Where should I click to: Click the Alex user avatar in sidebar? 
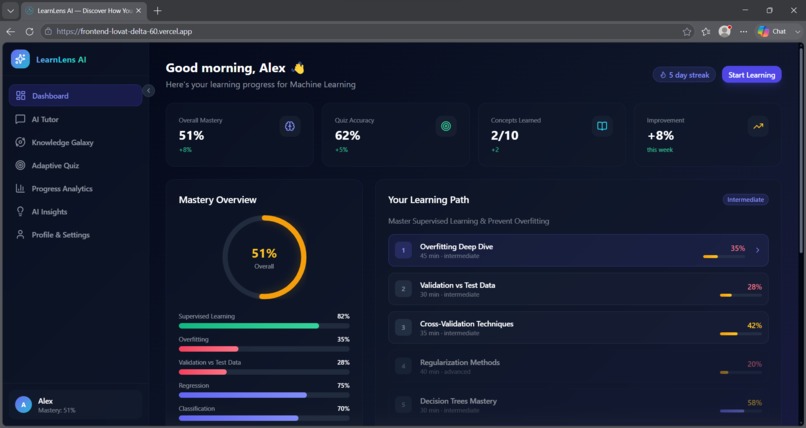(23, 405)
